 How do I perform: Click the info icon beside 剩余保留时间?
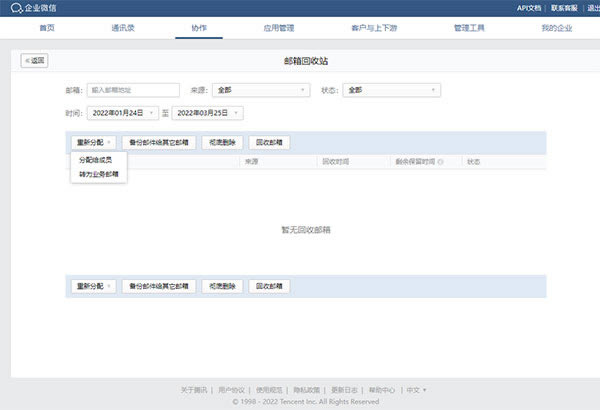(440, 162)
